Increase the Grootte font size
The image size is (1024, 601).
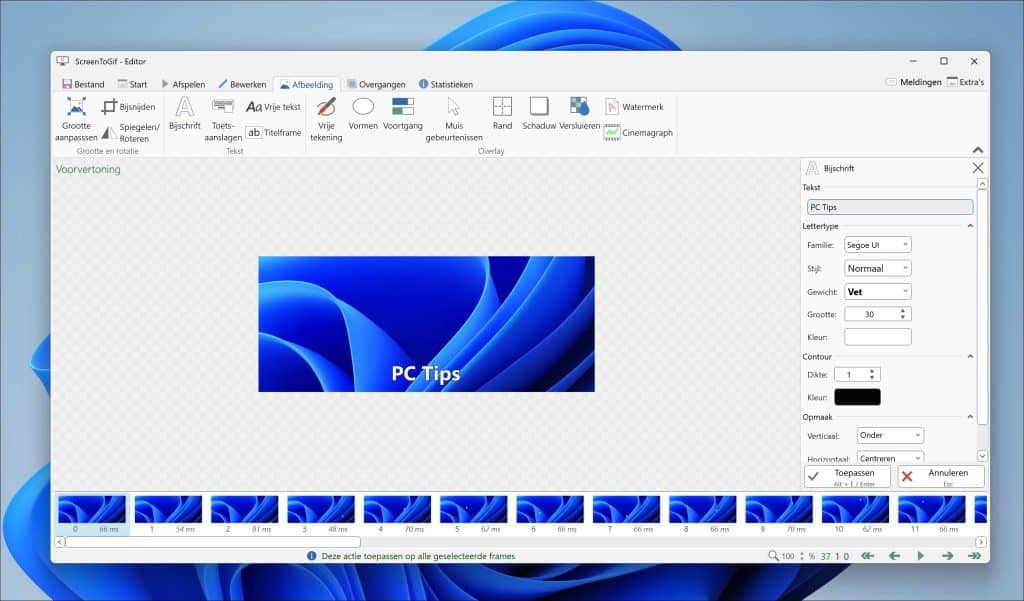[x=903, y=311]
